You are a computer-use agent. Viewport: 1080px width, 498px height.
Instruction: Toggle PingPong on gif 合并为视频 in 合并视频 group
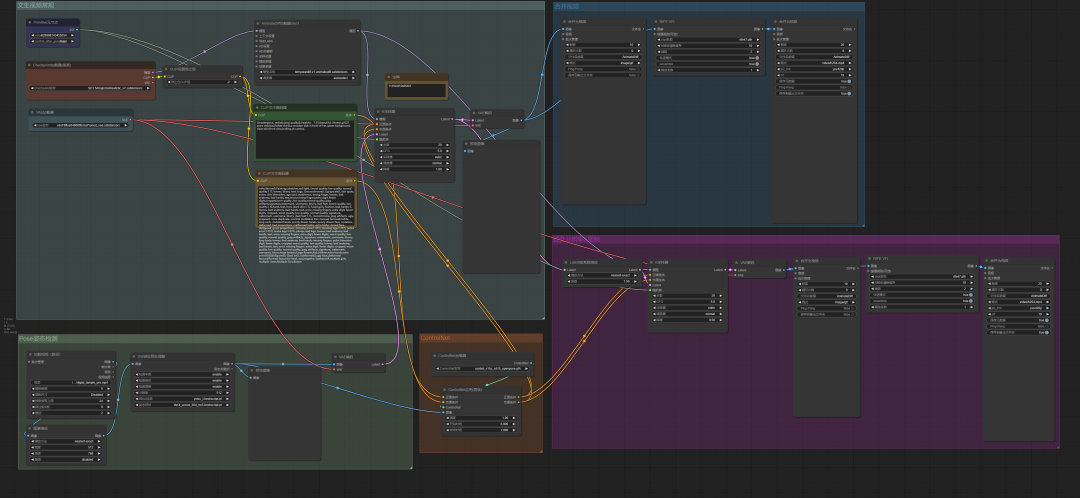(603, 69)
